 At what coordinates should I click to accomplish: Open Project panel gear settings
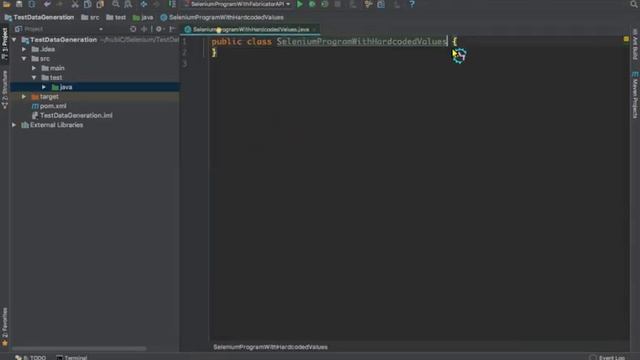pos(159,29)
